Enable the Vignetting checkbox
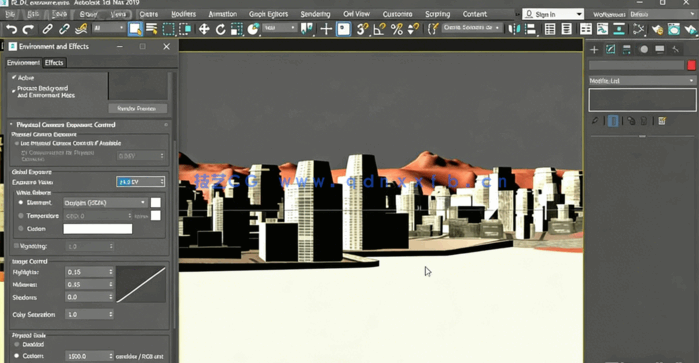The image size is (699, 363). coord(16,246)
